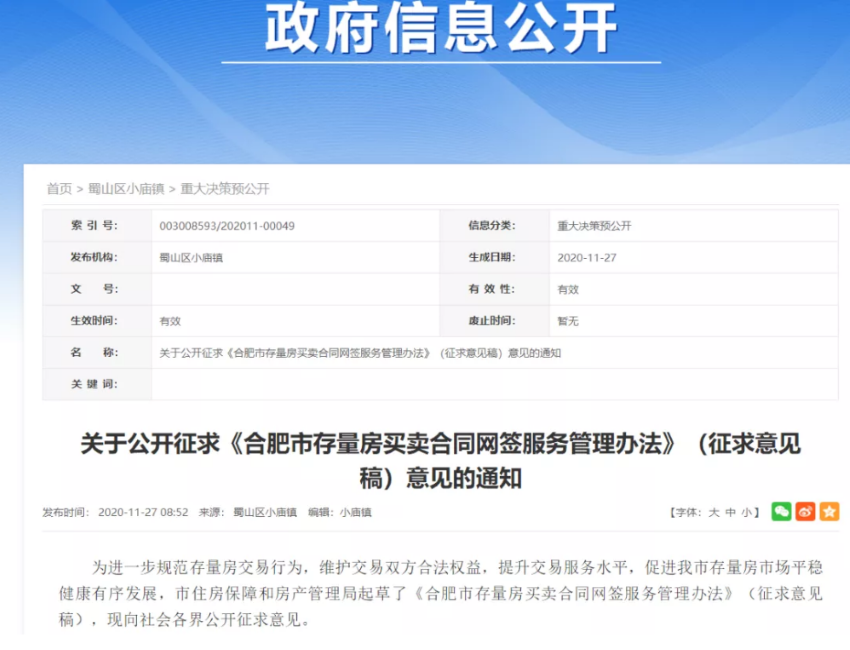Select the index number 003008593/202011-00049

227,226
